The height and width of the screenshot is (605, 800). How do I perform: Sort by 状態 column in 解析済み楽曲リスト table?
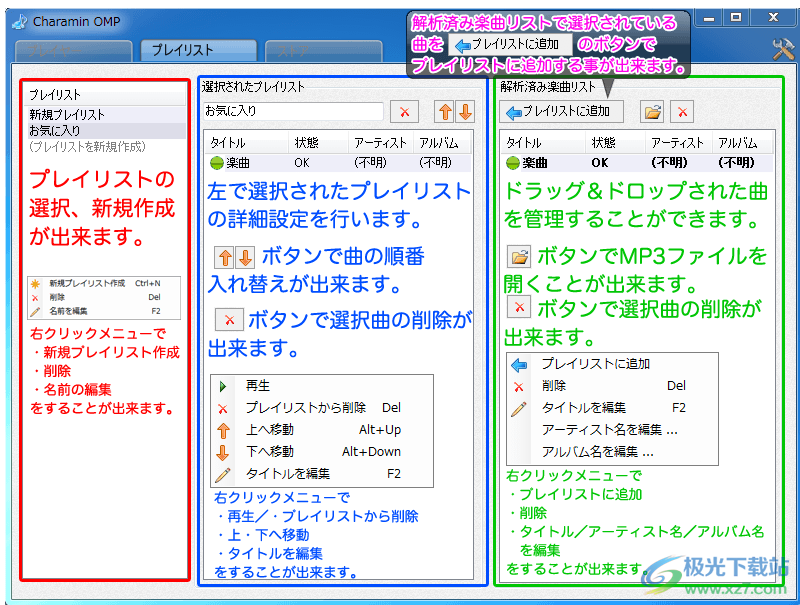(615, 143)
